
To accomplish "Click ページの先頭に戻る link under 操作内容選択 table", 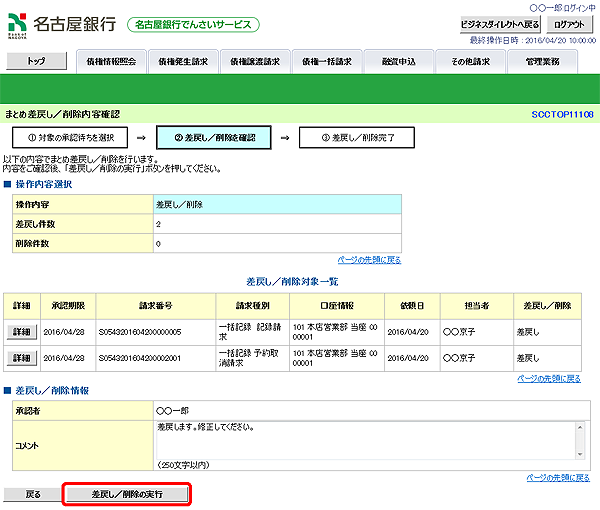I will (369, 260).
